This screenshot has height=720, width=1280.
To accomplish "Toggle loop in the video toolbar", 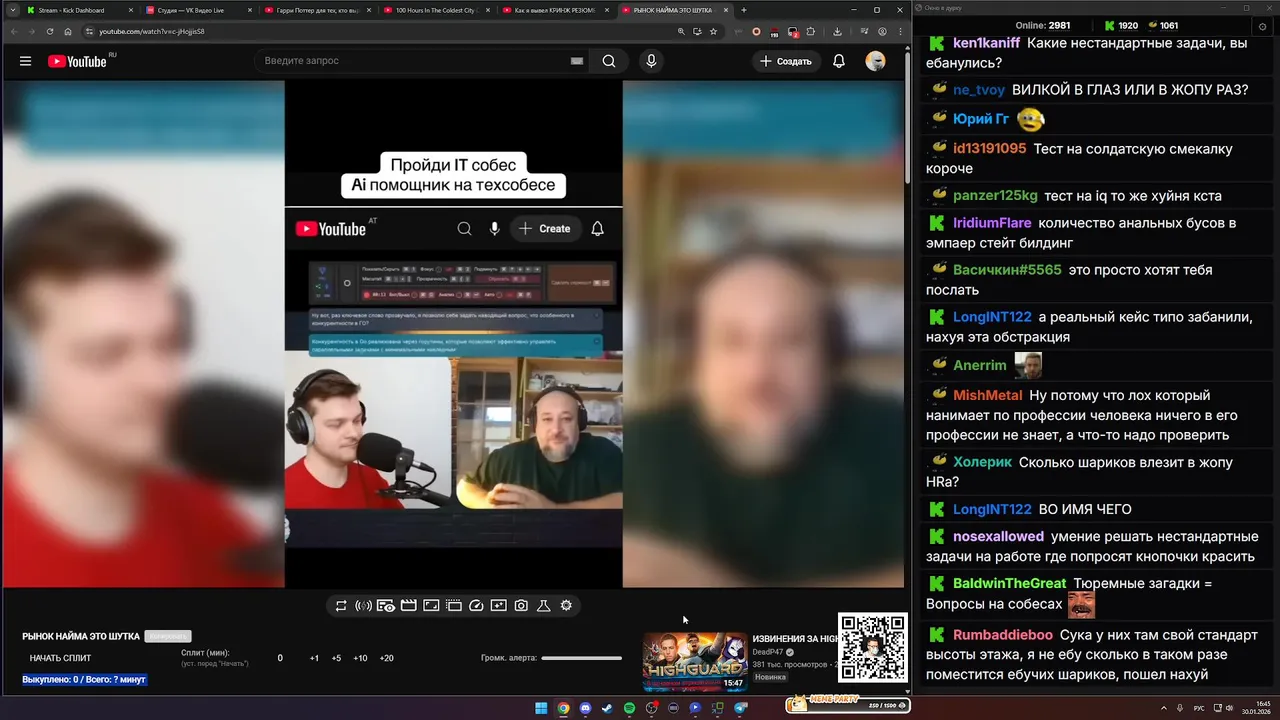I will pos(341,605).
